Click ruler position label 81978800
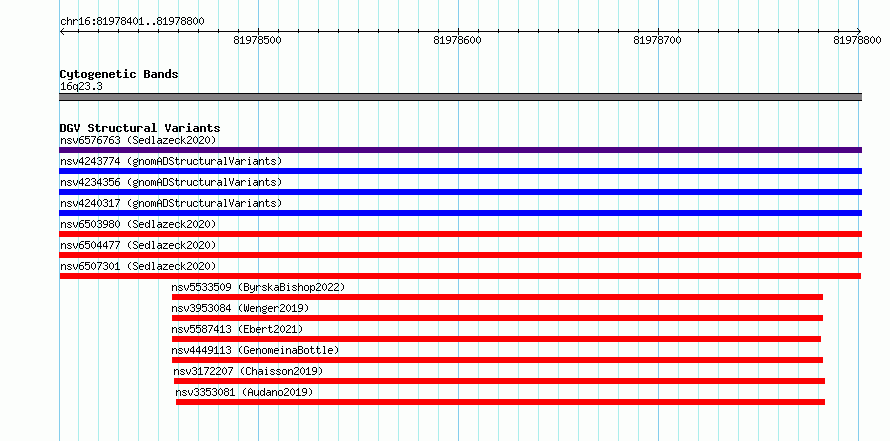 [x=857, y=40]
